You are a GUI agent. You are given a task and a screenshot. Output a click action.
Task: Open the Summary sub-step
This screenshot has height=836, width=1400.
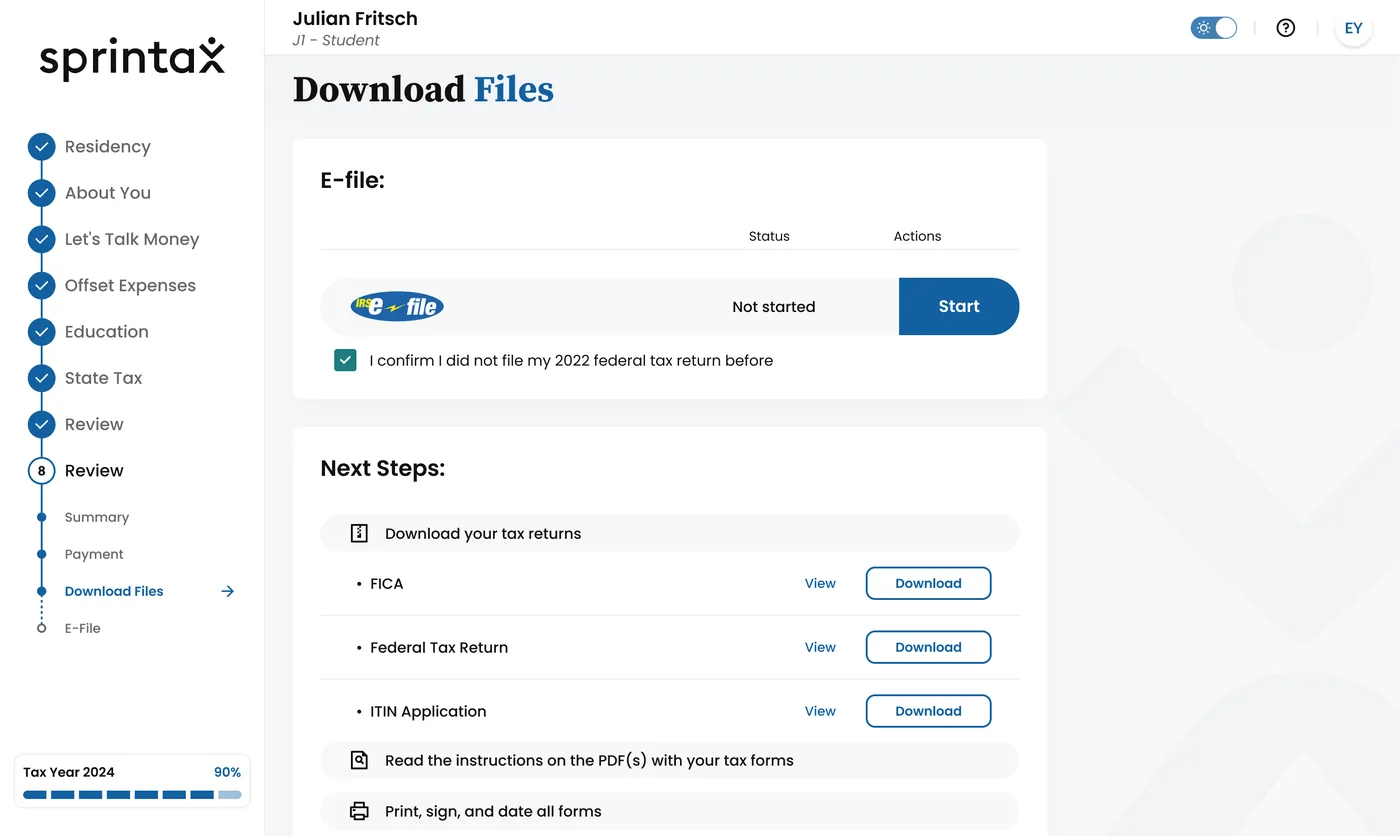(x=97, y=517)
